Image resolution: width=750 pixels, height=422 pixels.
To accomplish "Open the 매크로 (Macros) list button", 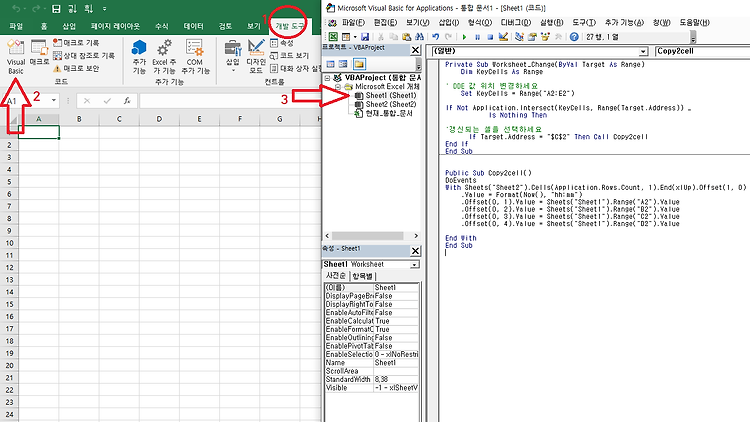I will coord(39,53).
